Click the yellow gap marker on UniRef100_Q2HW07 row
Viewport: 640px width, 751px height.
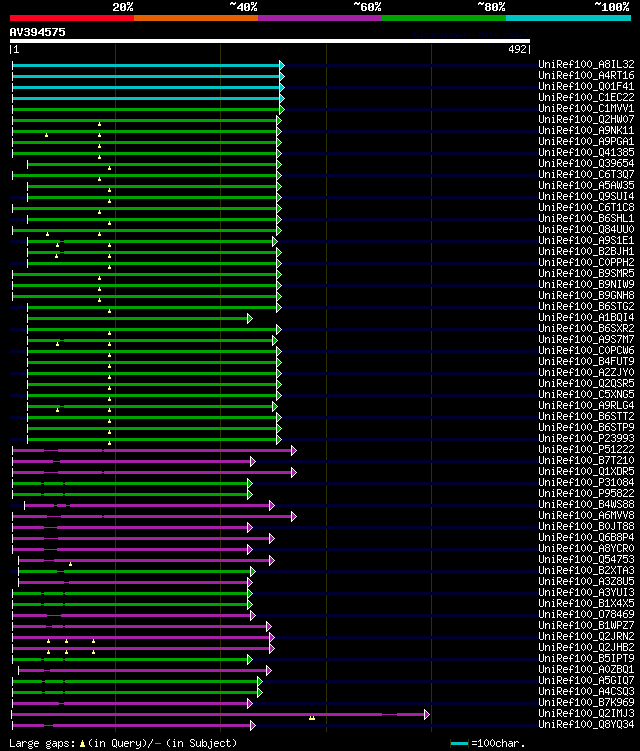tap(99, 124)
